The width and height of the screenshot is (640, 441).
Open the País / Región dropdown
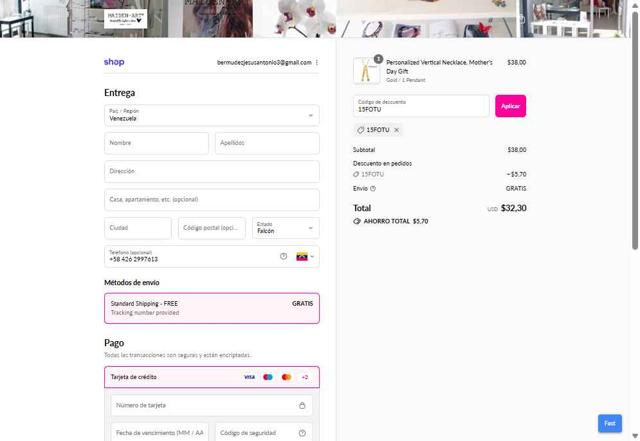(x=212, y=115)
